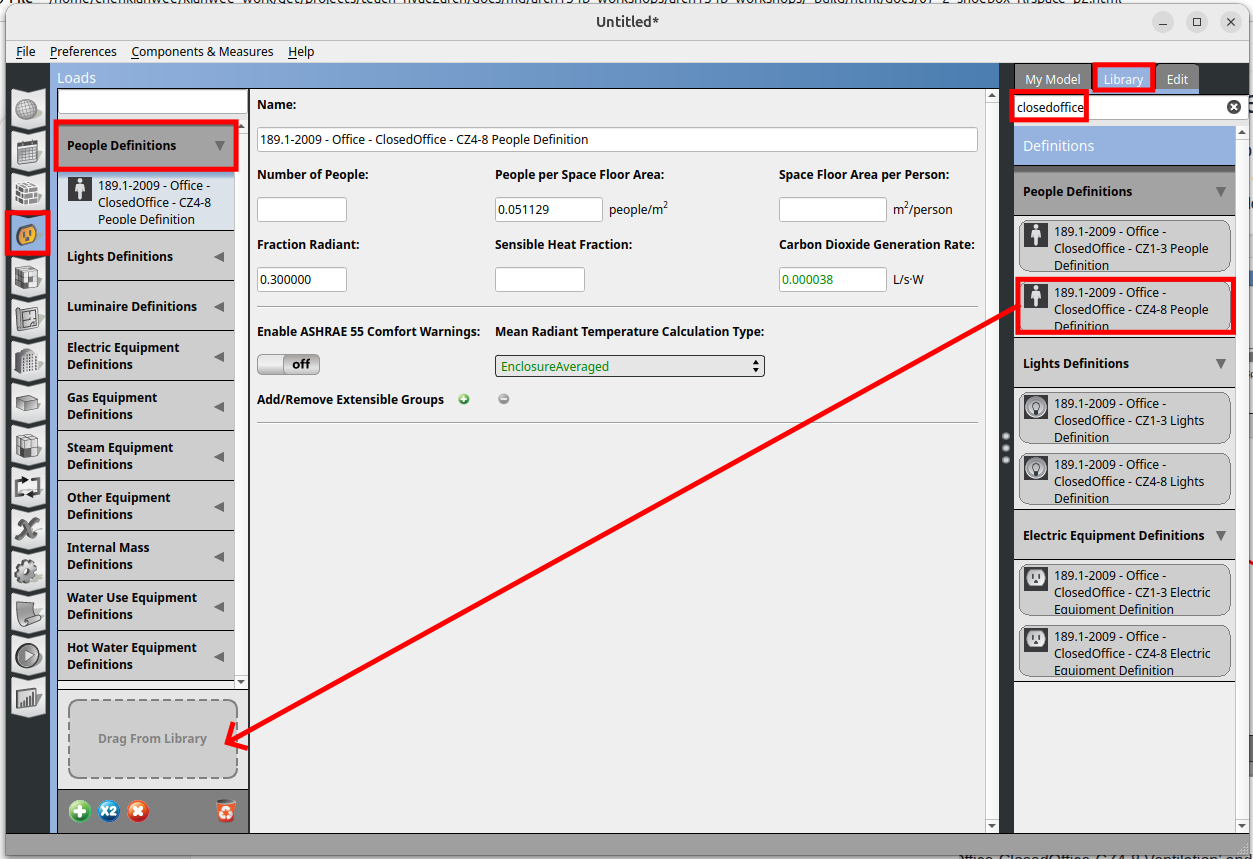This screenshot has width=1253, height=859.
Task: Open the Constructions tab brick wall icon
Action: click(27, 192)
